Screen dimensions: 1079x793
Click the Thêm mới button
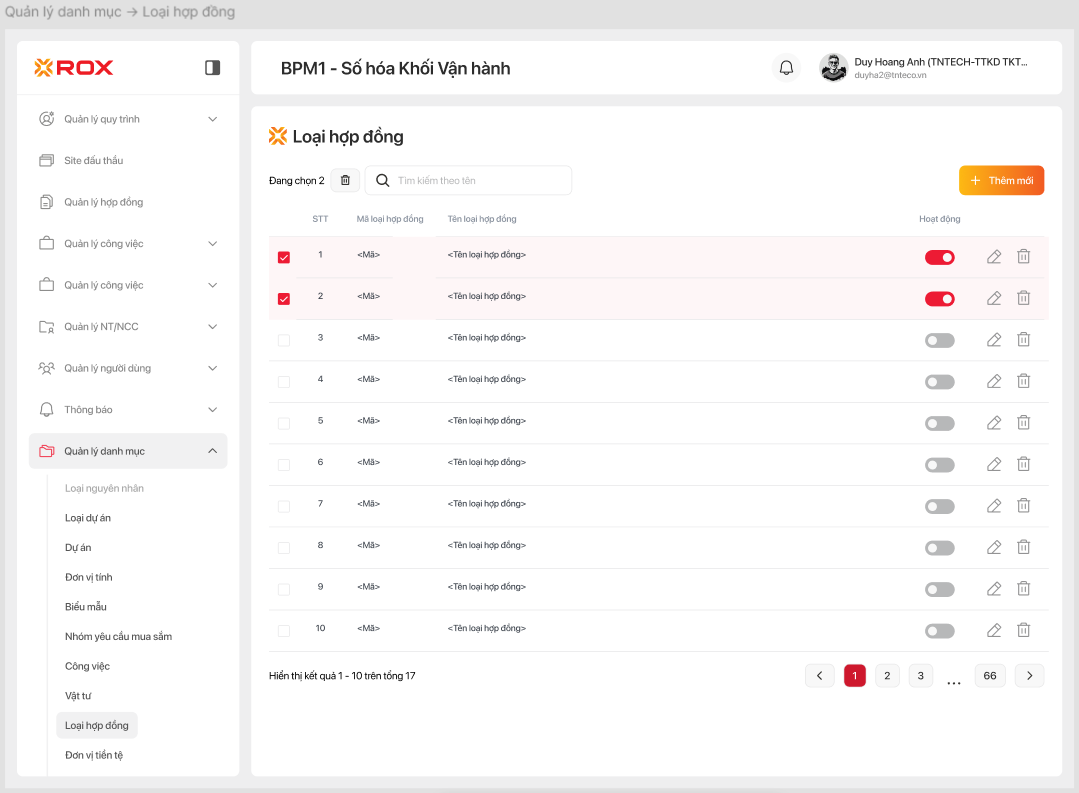pyautogui.click(x=1001, y=181)
